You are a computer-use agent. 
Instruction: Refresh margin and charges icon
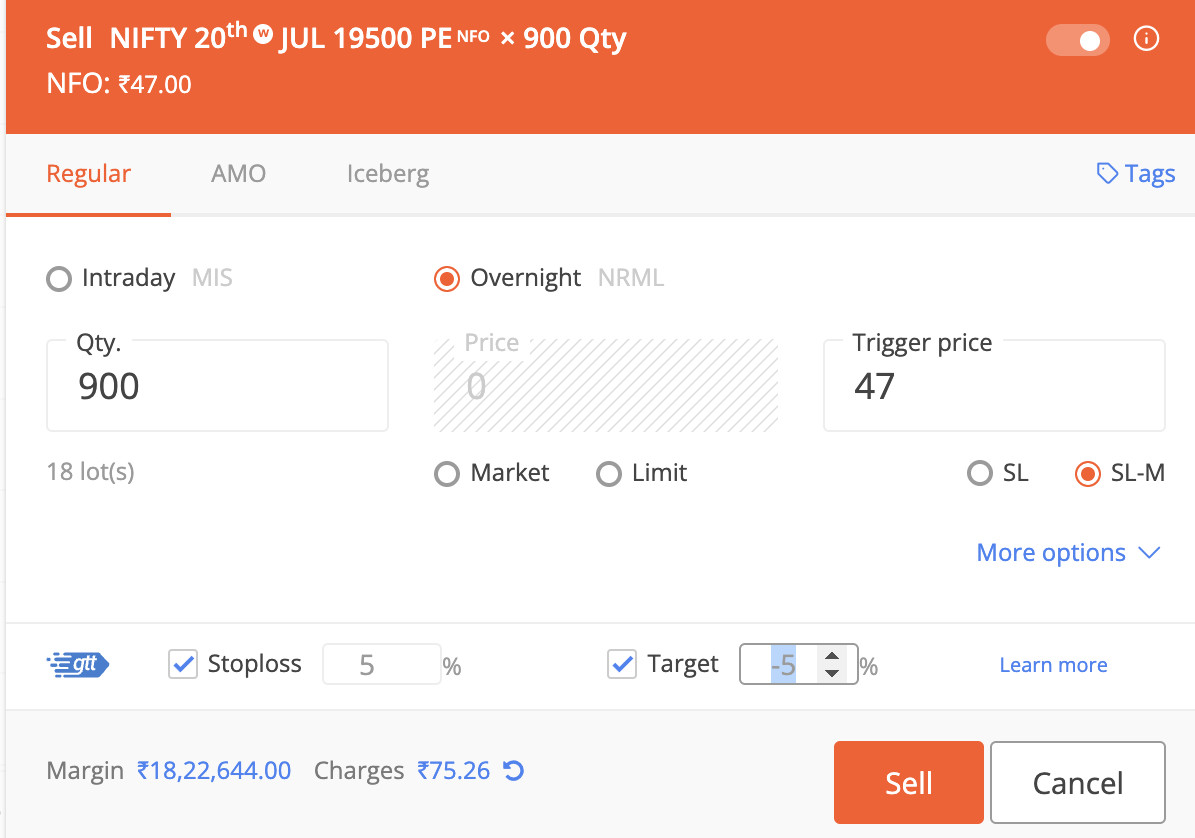click(514, 771)
